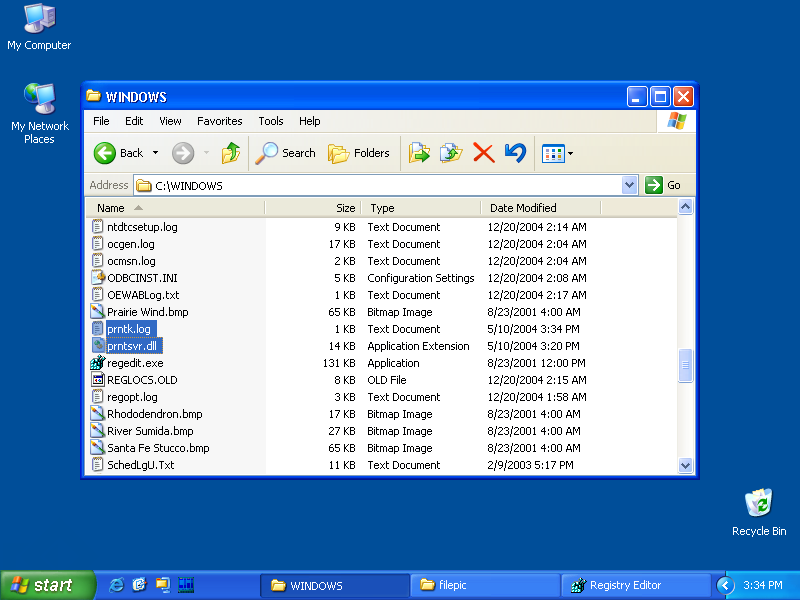
Task: Open My Computer desktop icon
Action: click(x=39, y=27)
